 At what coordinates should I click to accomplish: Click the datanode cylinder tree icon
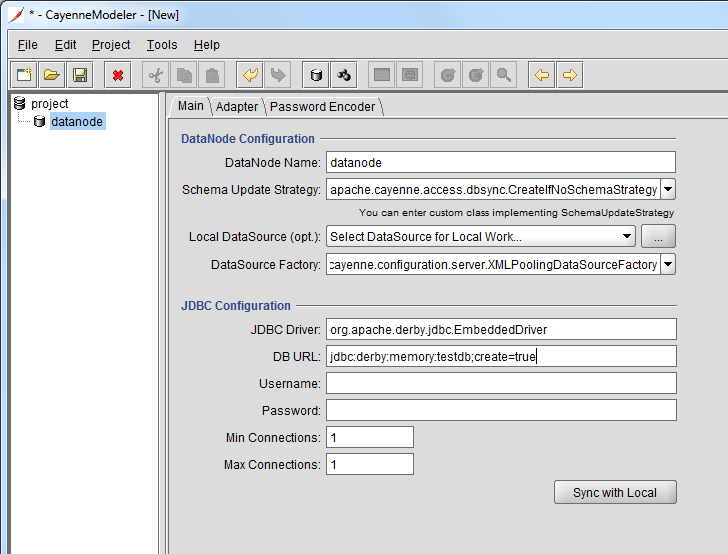[39, 122]
